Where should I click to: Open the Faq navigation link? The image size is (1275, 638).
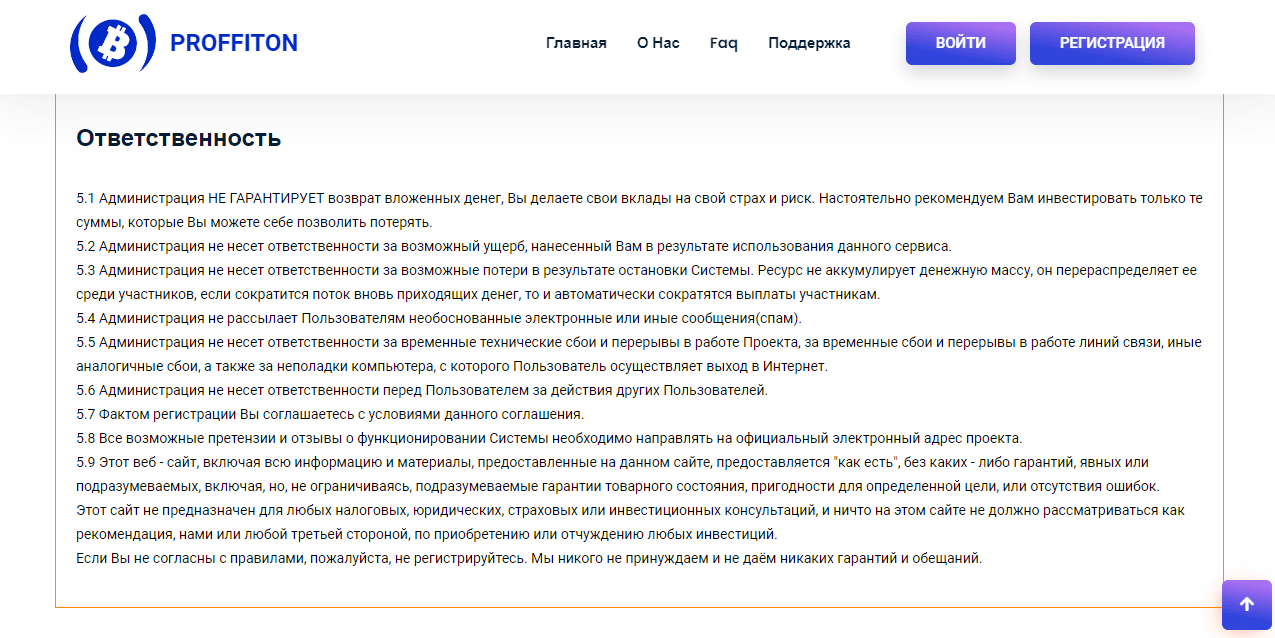pos(723,43)
